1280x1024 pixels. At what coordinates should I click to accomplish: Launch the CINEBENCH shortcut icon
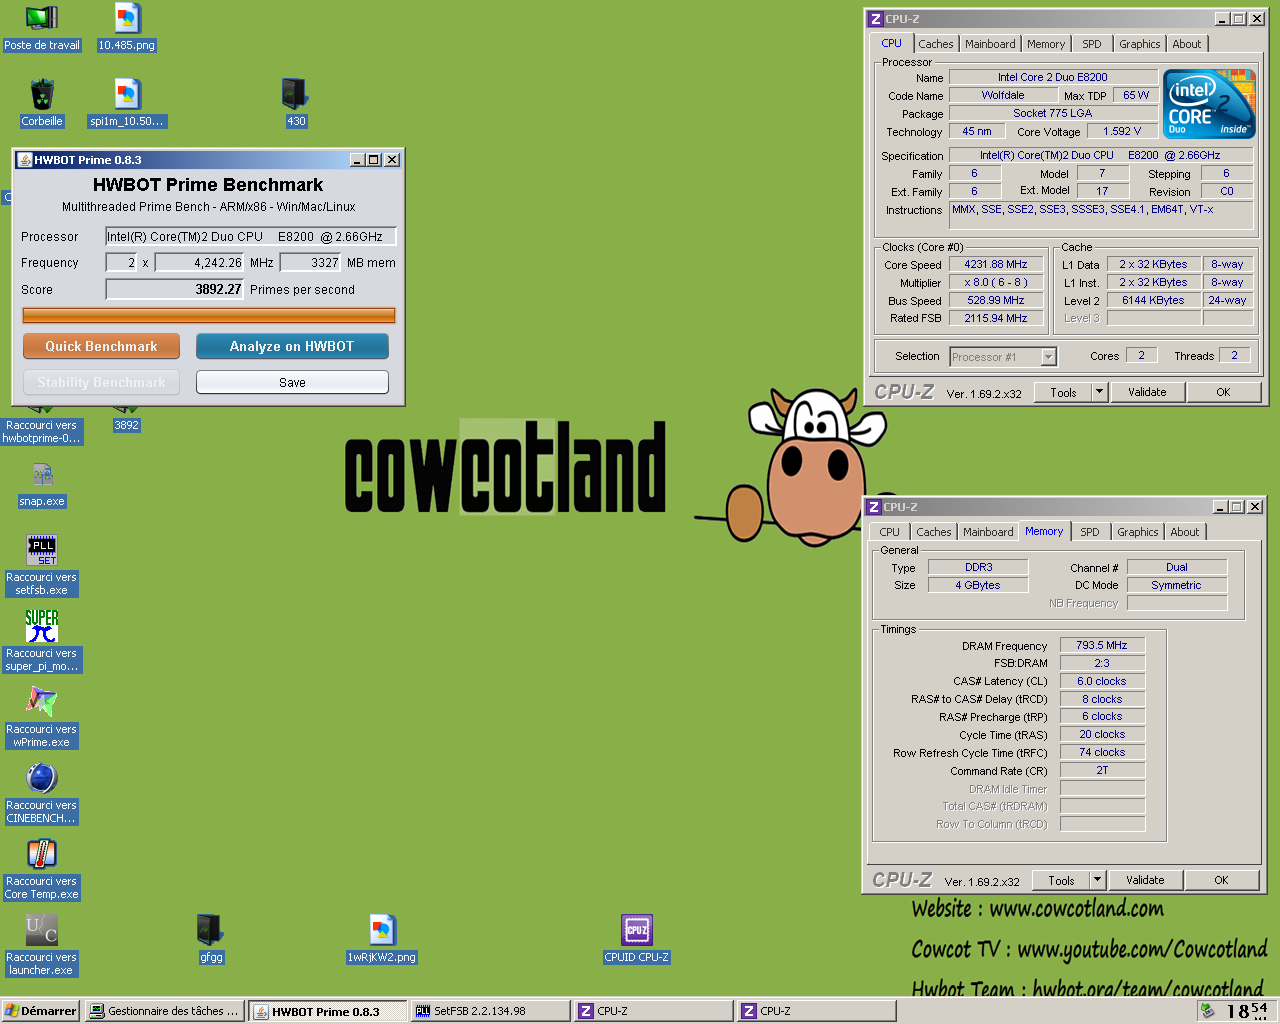41,778
